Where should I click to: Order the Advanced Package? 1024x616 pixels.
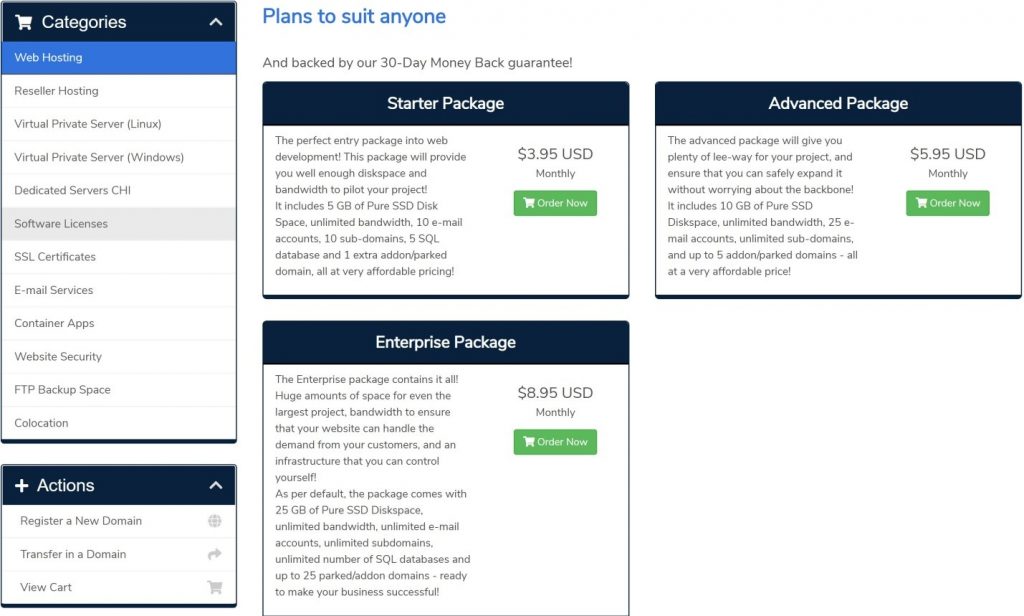pyautogui.click(x=947, y=203)
